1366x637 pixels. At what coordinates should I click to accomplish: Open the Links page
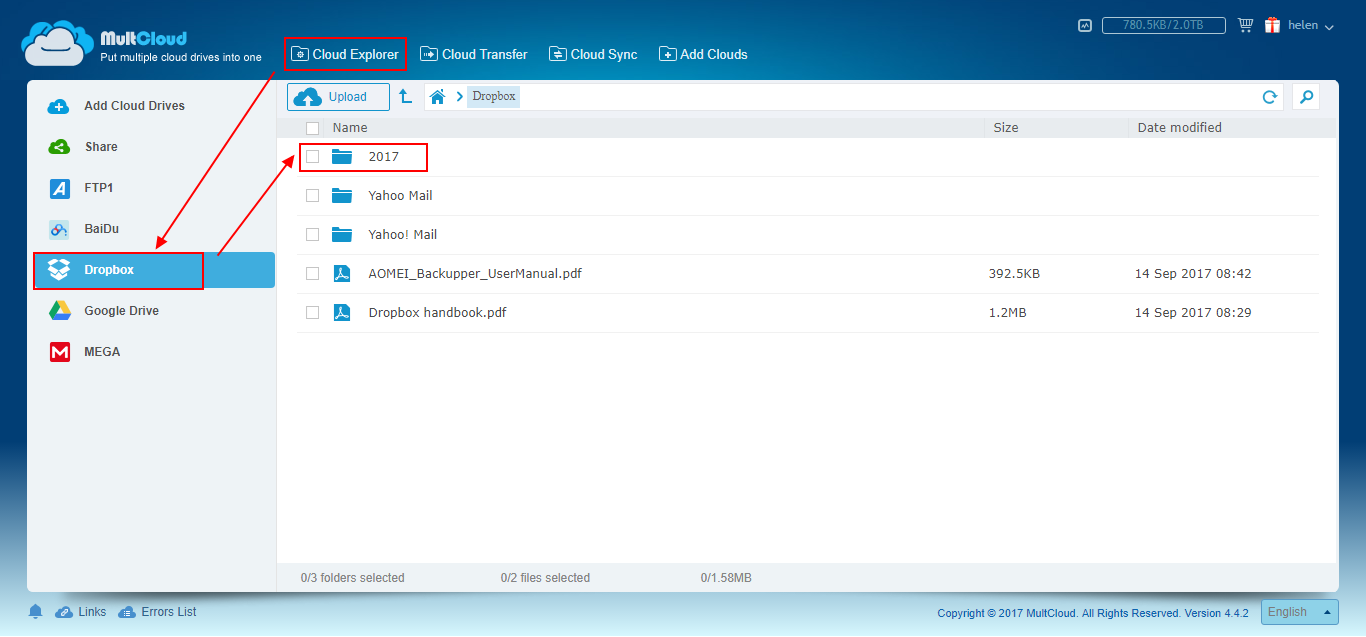81,612
